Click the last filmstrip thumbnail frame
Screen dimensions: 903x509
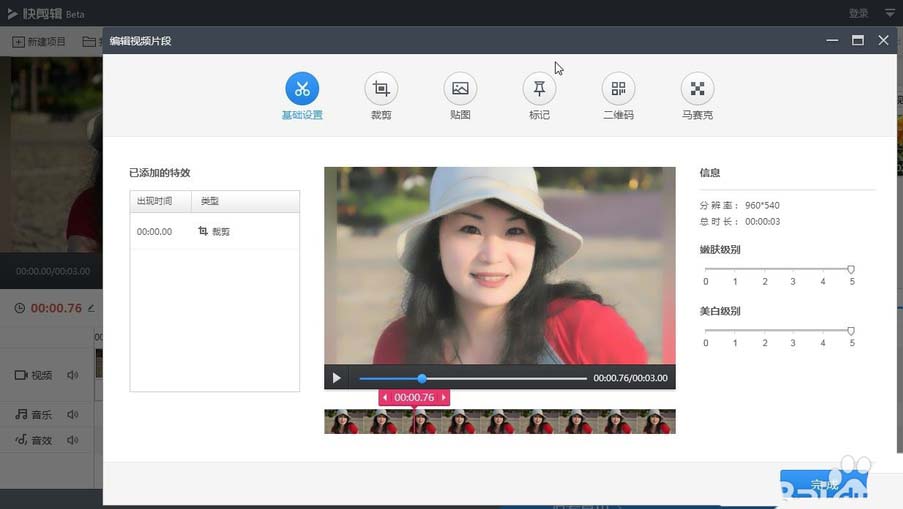pos(656,421)
